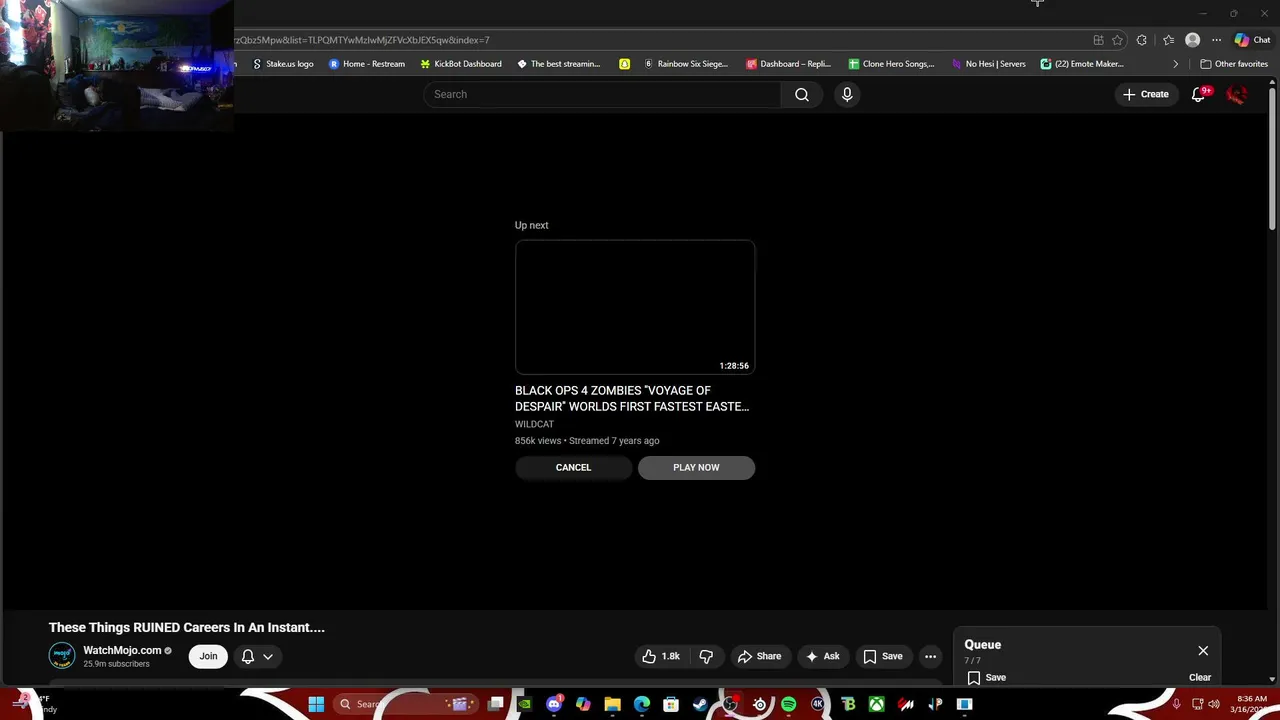Open The best streaming bookmark
The height and width of the screenshot is (720, 1280).
559,64
